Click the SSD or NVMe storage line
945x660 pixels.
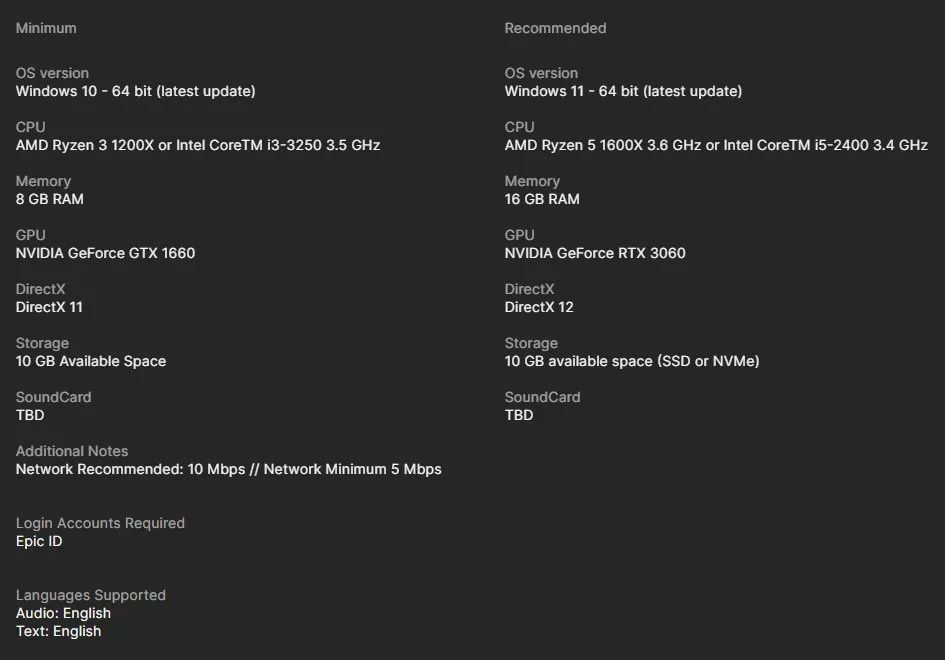pyautogui.click(x=632, y=361)
